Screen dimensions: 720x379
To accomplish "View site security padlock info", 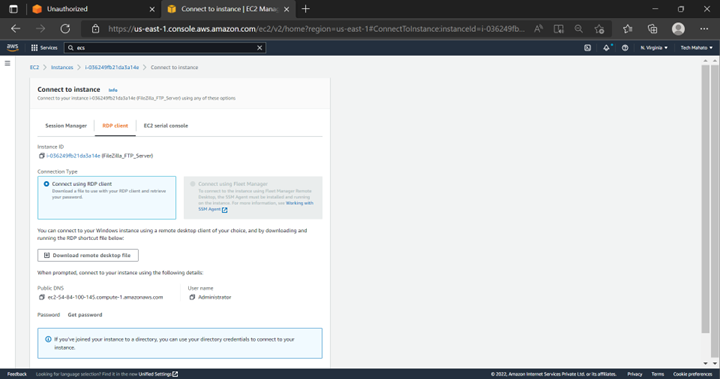I will (x=96, y=29).
